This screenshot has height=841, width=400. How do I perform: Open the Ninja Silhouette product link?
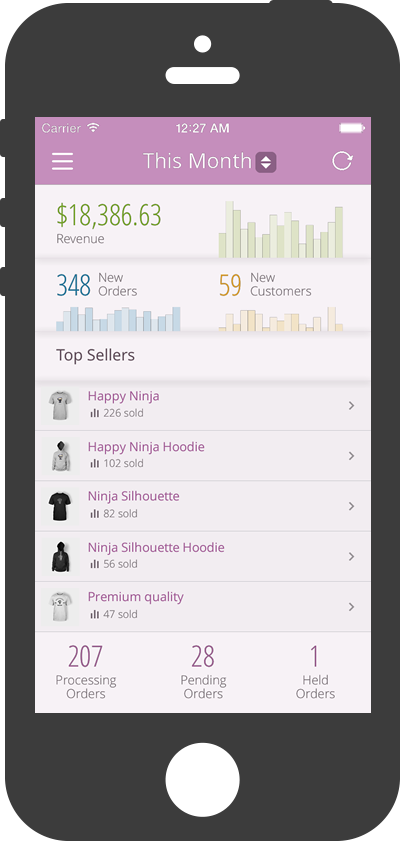coord(134,496)
